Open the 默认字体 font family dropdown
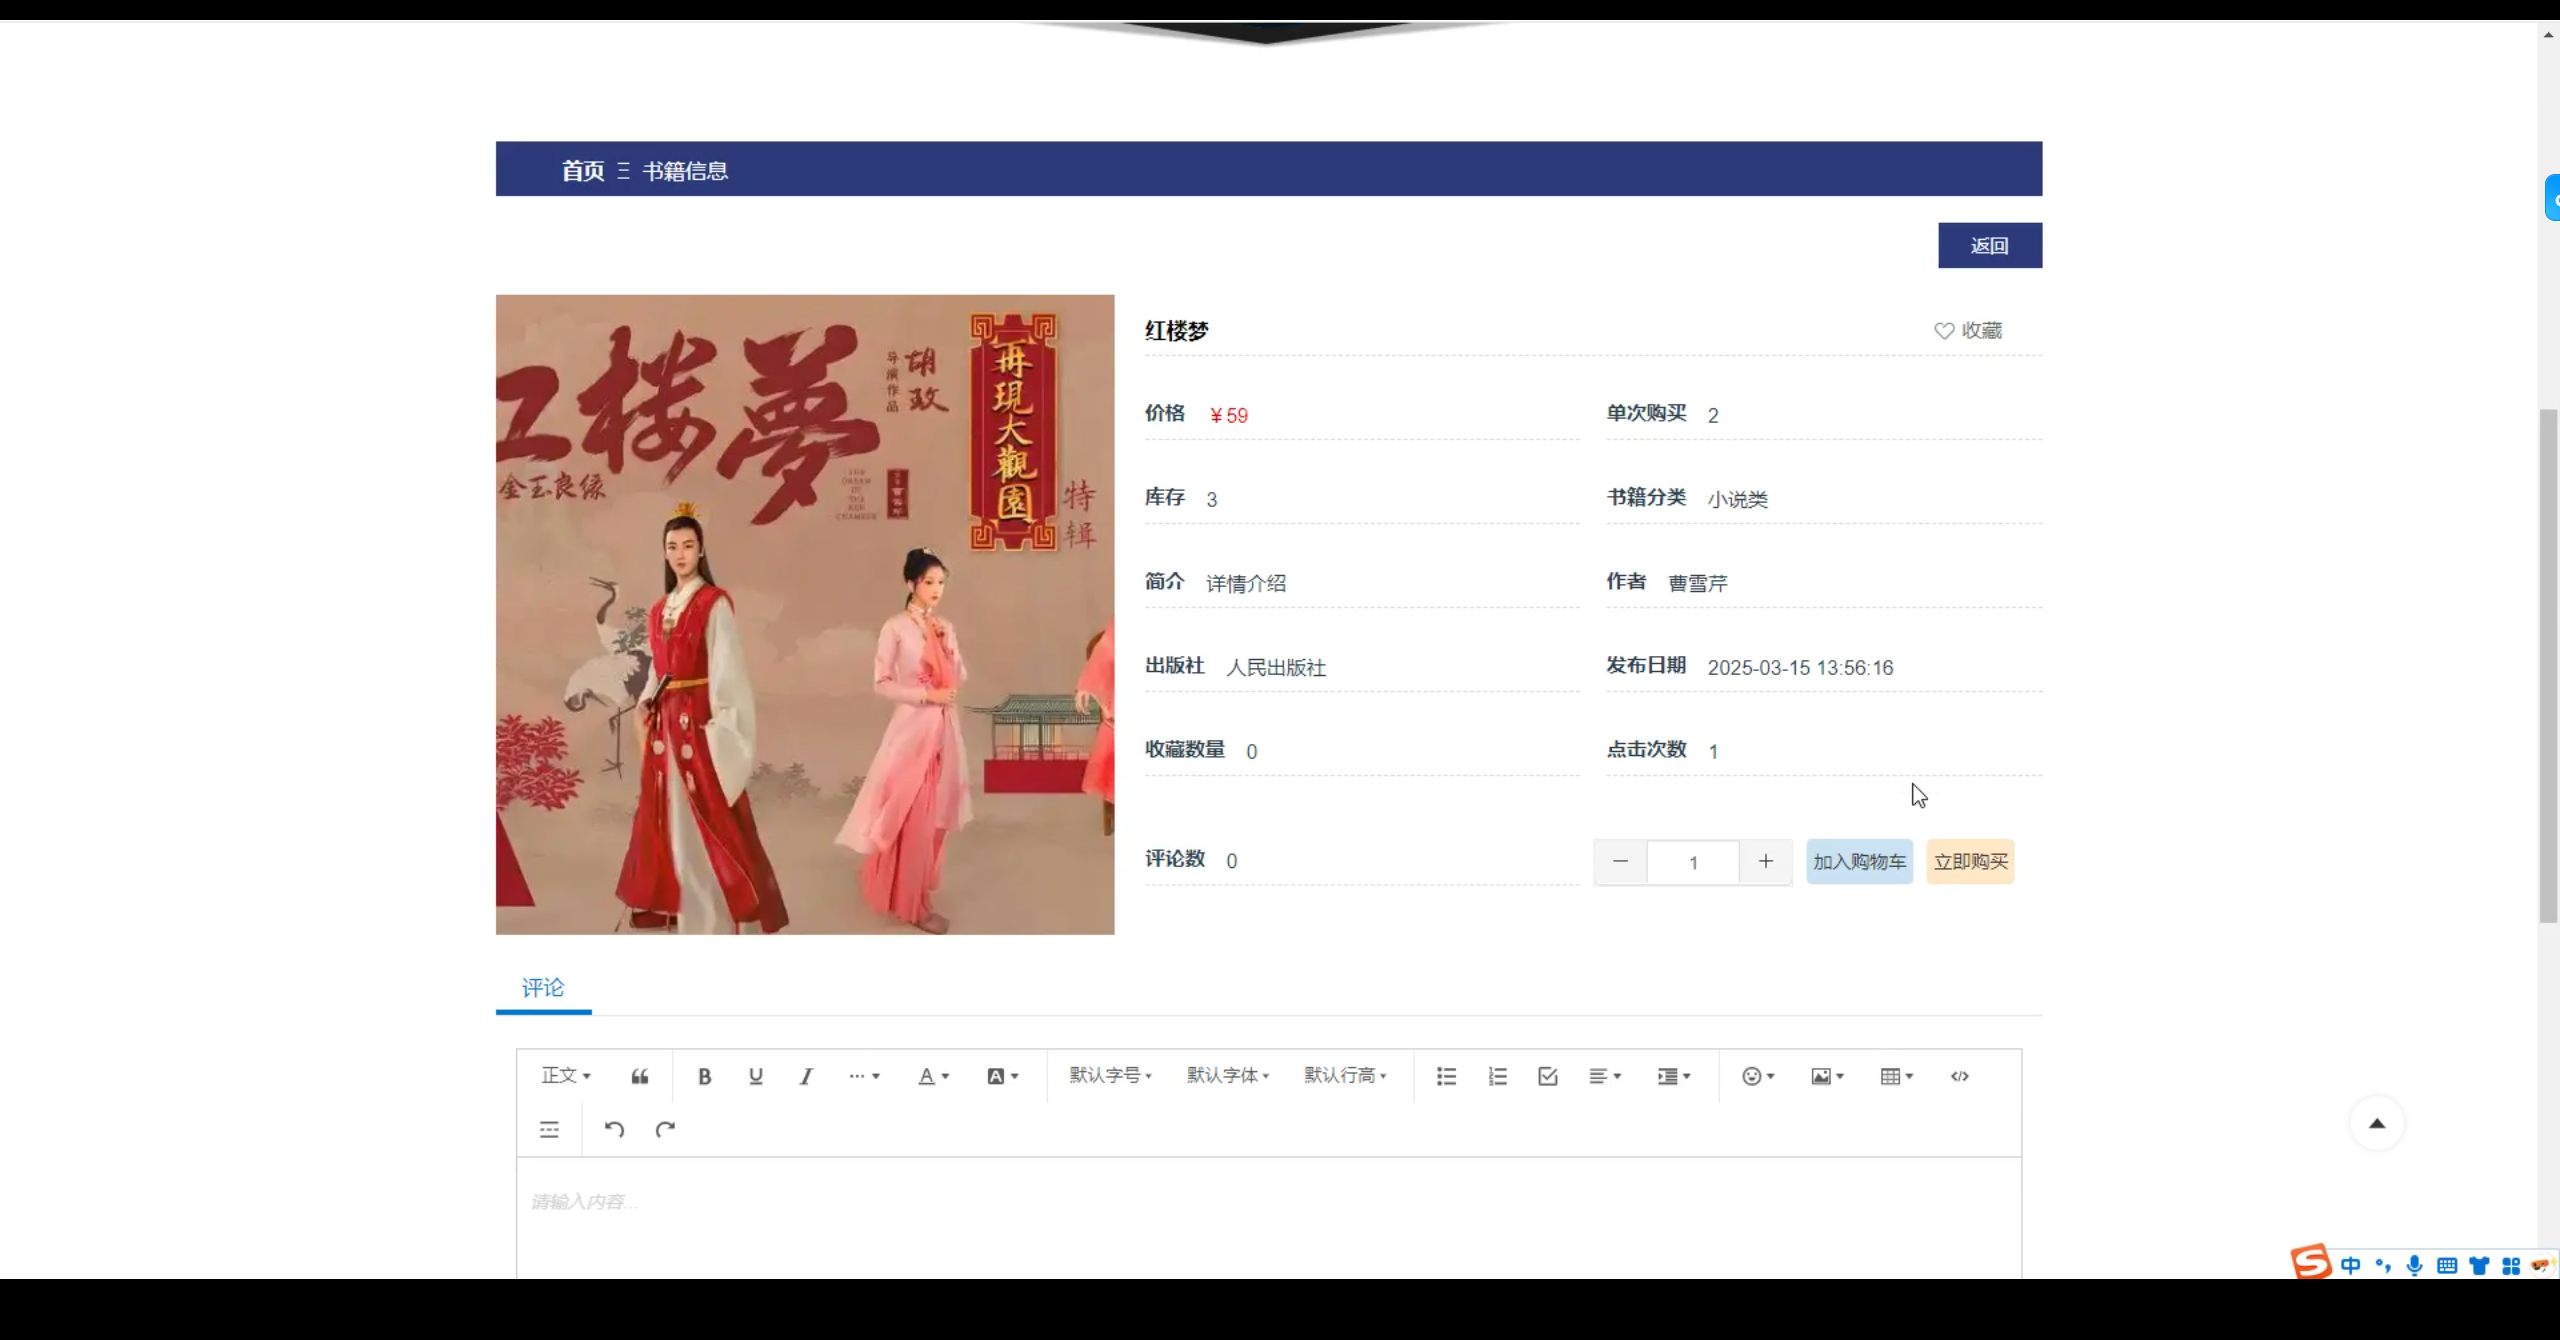This screenshot has height=1340, width=2560. tap(1227, 1075)
